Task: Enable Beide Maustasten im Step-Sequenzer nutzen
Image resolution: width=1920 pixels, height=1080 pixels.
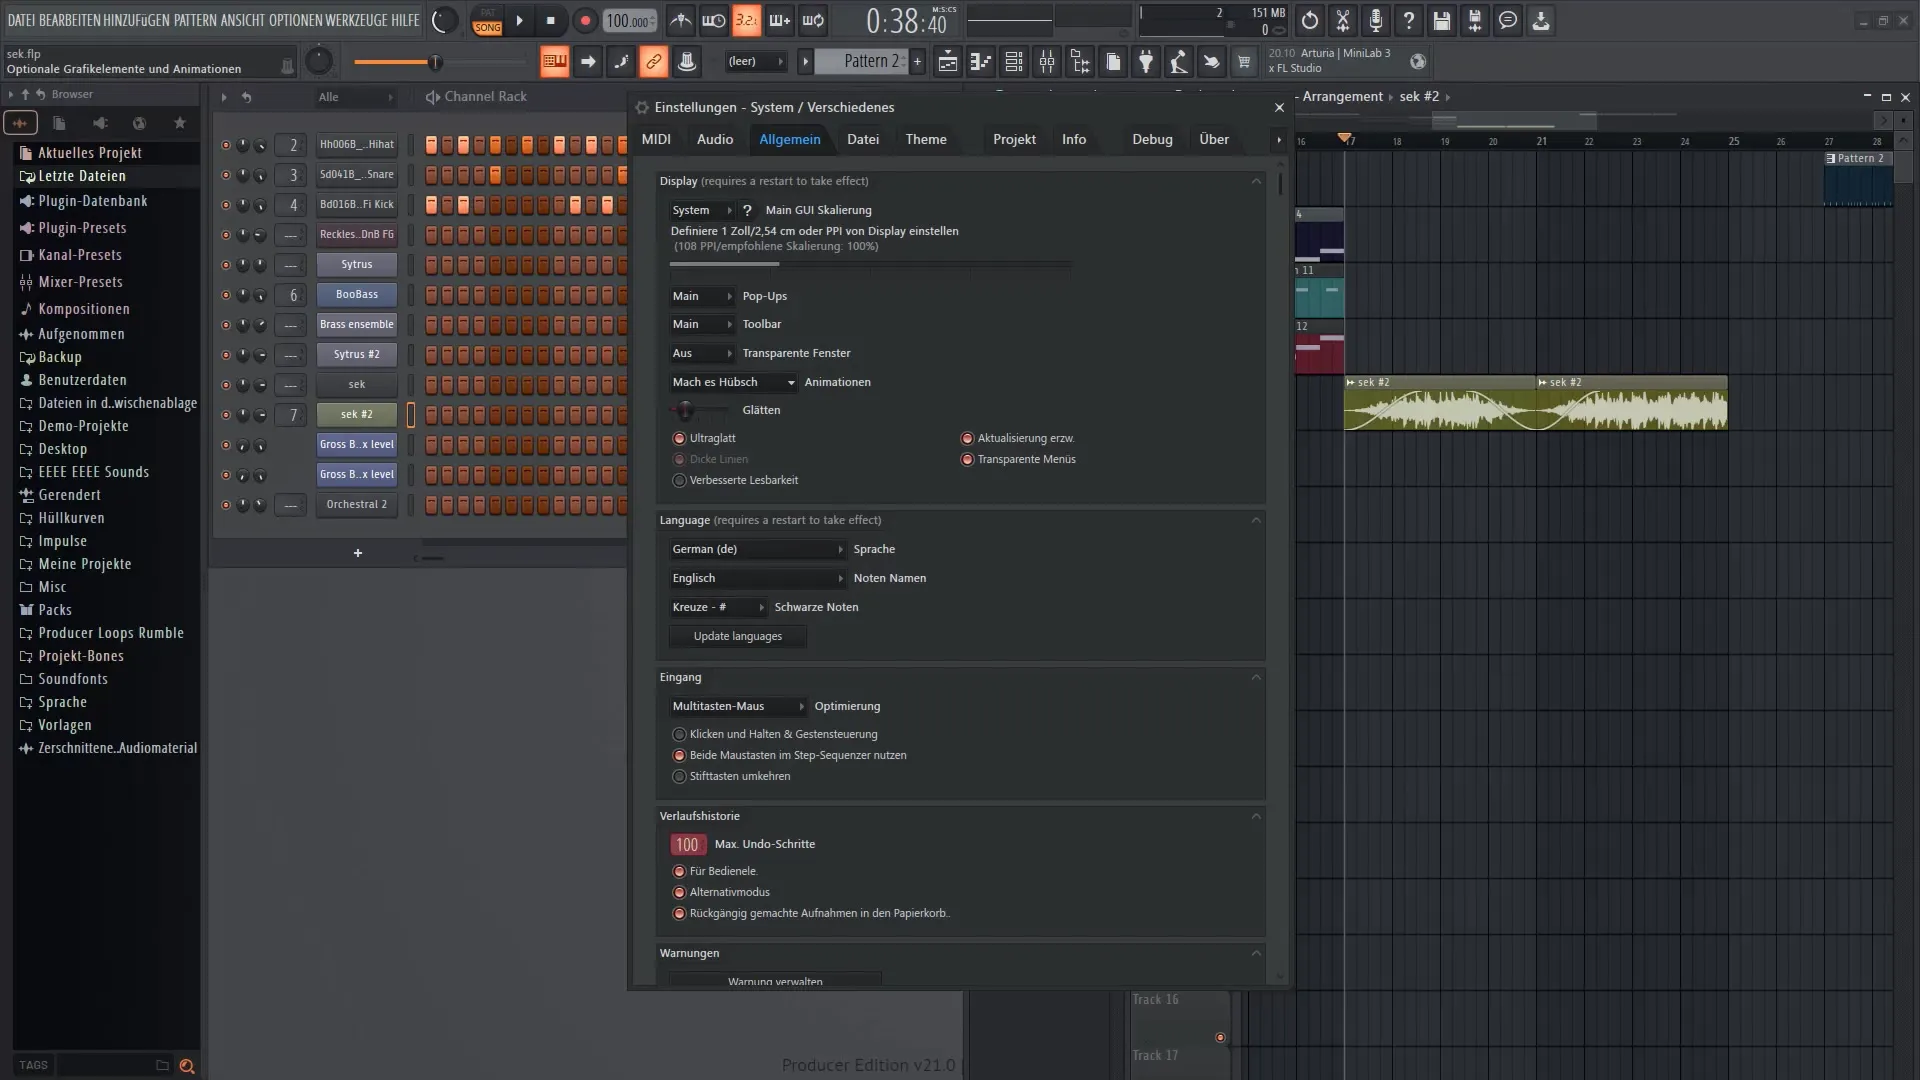Action: [x=680, y=754]
